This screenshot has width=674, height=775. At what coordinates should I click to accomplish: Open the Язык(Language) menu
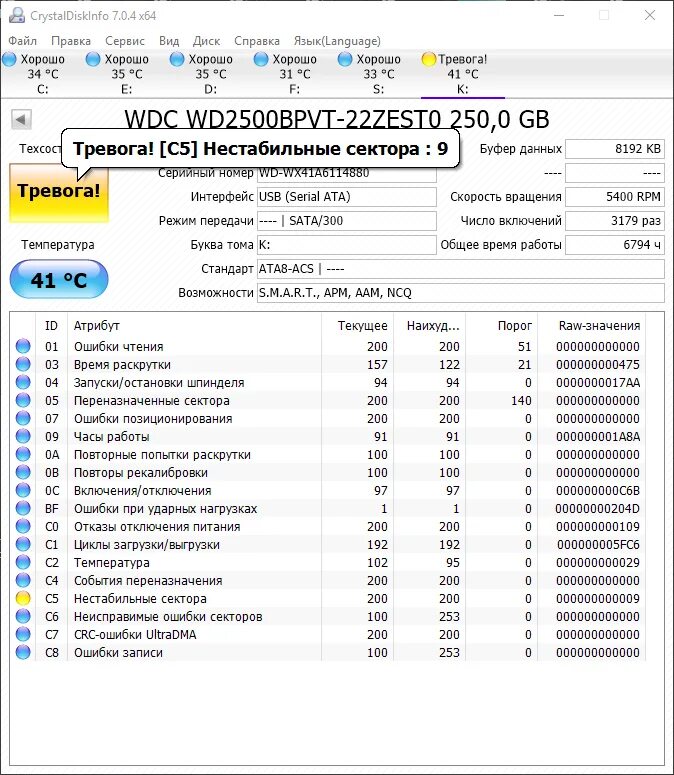click(337, 41)
